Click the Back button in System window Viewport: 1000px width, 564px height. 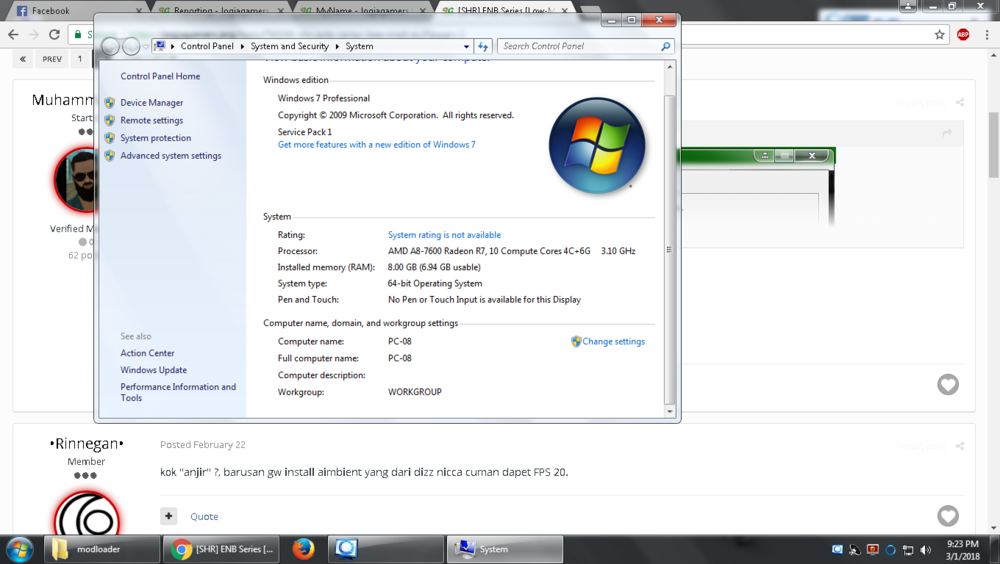coord(110,46)
